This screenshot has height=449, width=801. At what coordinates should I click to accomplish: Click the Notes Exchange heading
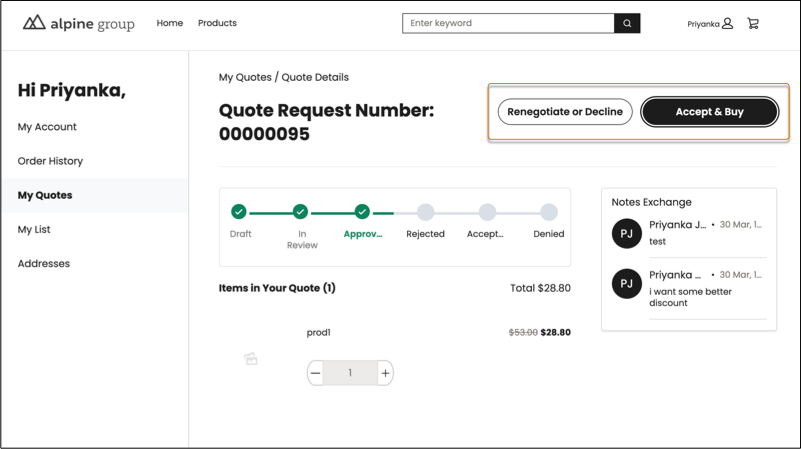(x=651, y=202)
